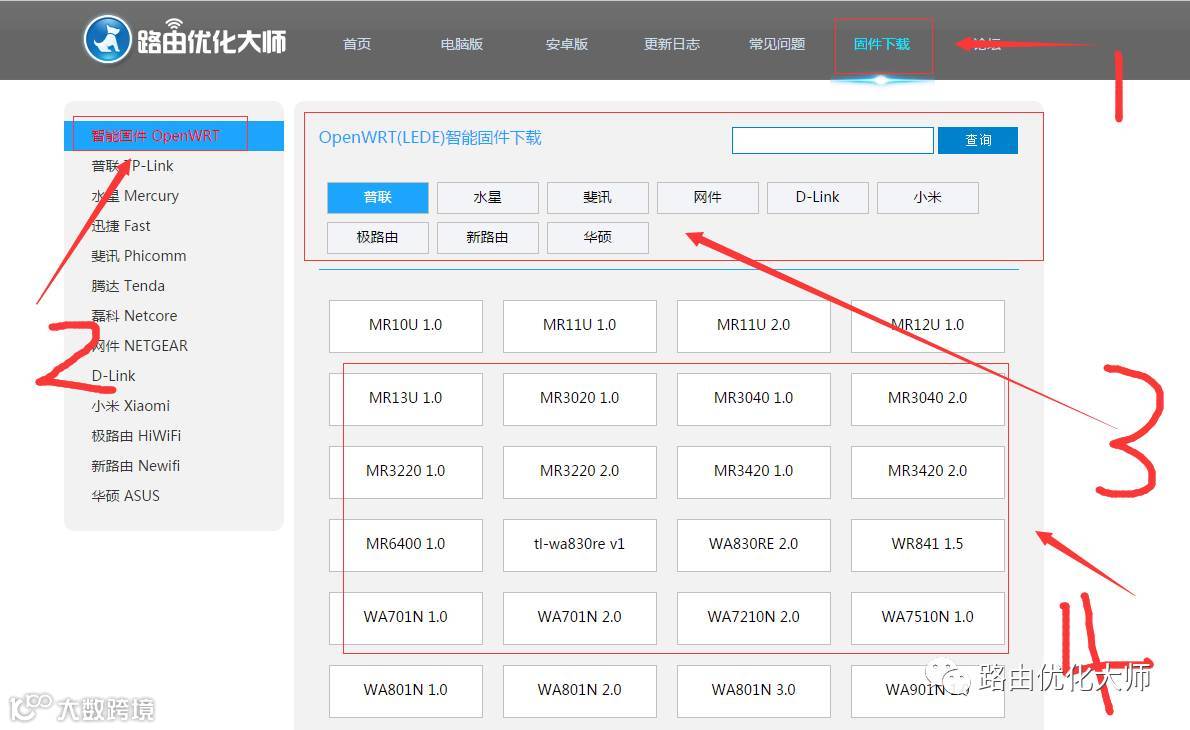The width and height of the screenshot is (1190, 730).
Task: Open 华硕 ASUS sidebar entry
Action: point(125,496)
